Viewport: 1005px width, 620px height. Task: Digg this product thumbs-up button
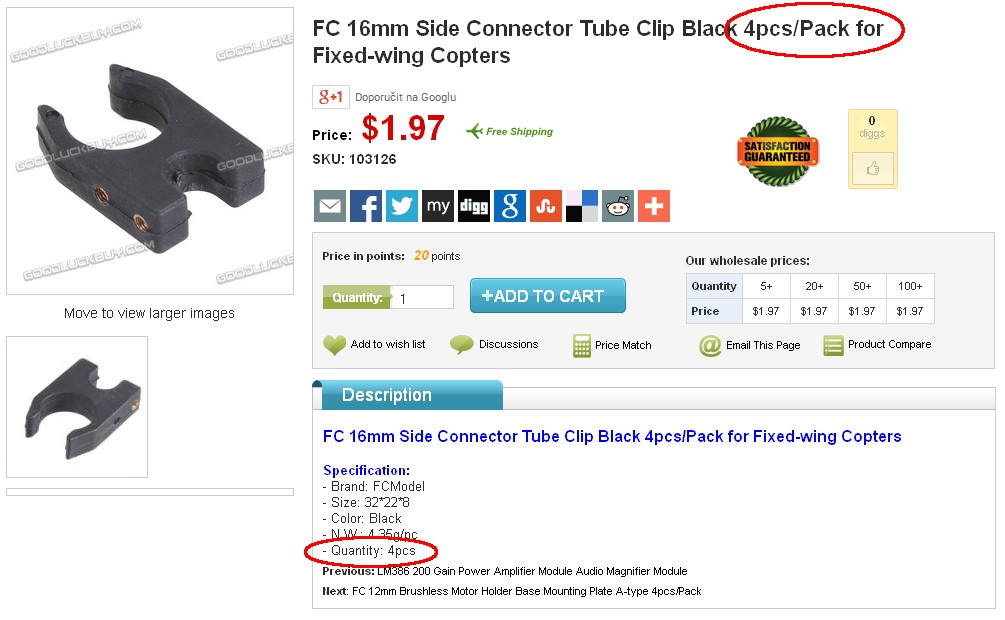[x=873, y=169]
